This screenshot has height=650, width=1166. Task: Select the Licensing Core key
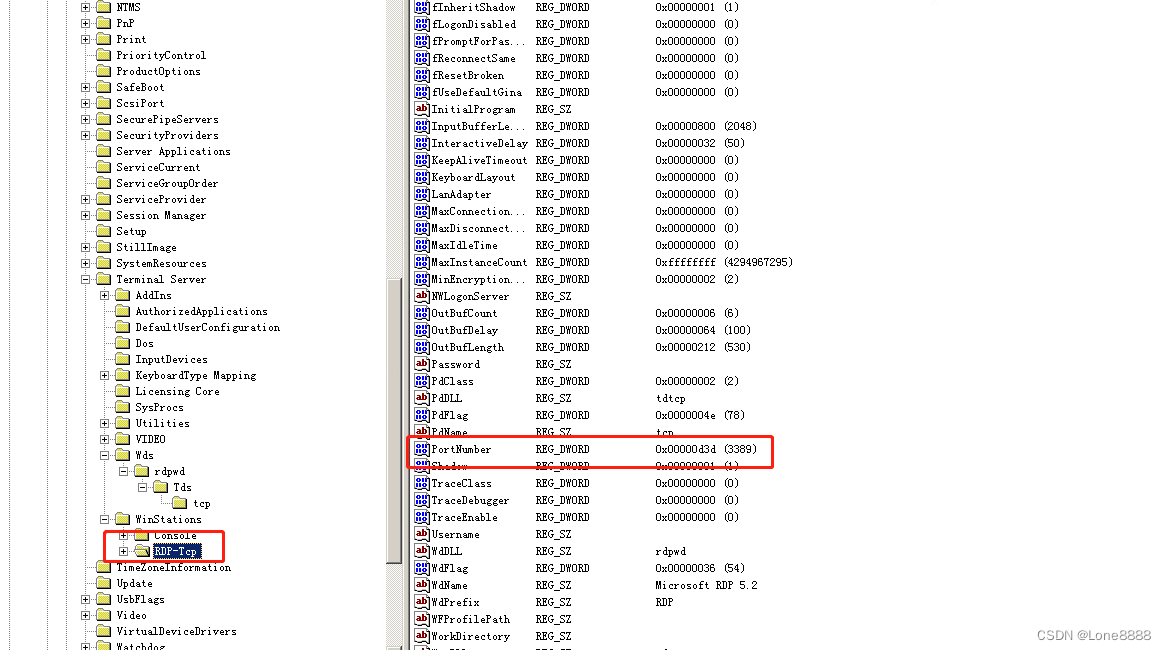coord(177,392)
